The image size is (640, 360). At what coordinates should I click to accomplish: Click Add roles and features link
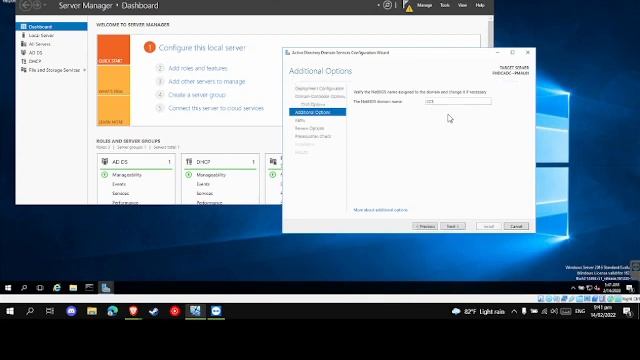pyautogui.click(x=198, y=68)
